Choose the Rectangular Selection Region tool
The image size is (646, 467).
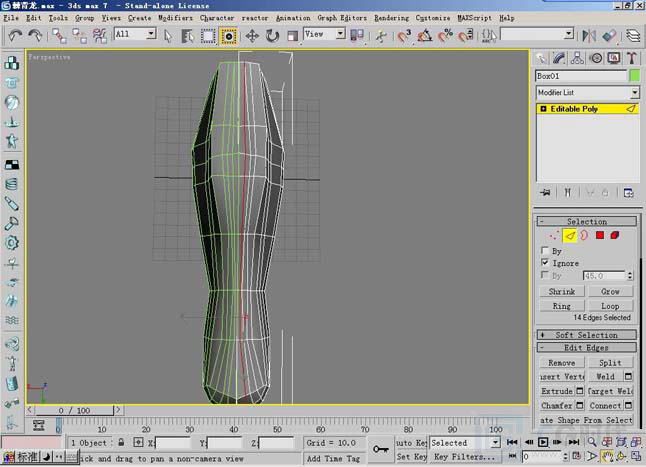pos(208,36)
